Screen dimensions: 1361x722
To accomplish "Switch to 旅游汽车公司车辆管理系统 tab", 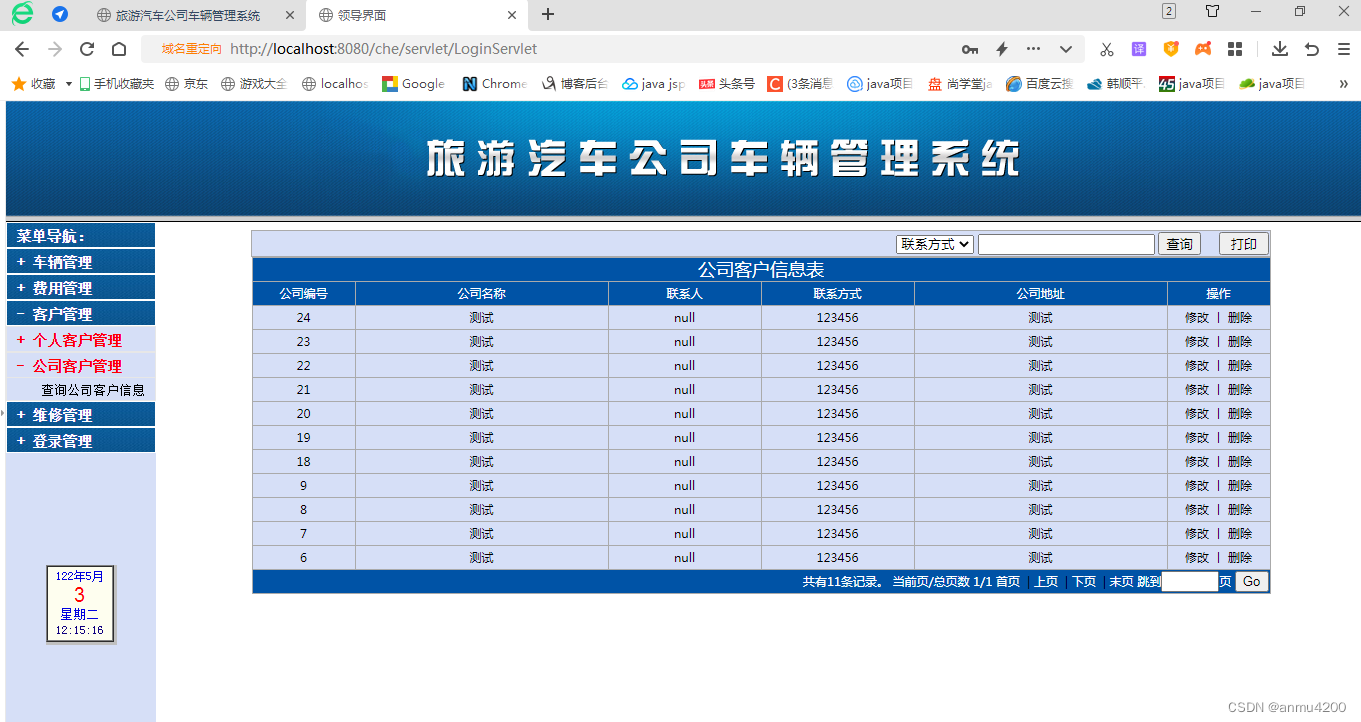I will tap(188, 15).
